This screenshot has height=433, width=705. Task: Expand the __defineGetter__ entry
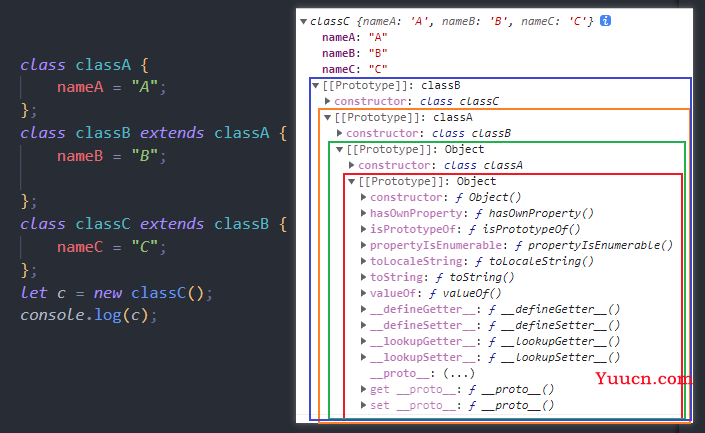click(364, 309)
